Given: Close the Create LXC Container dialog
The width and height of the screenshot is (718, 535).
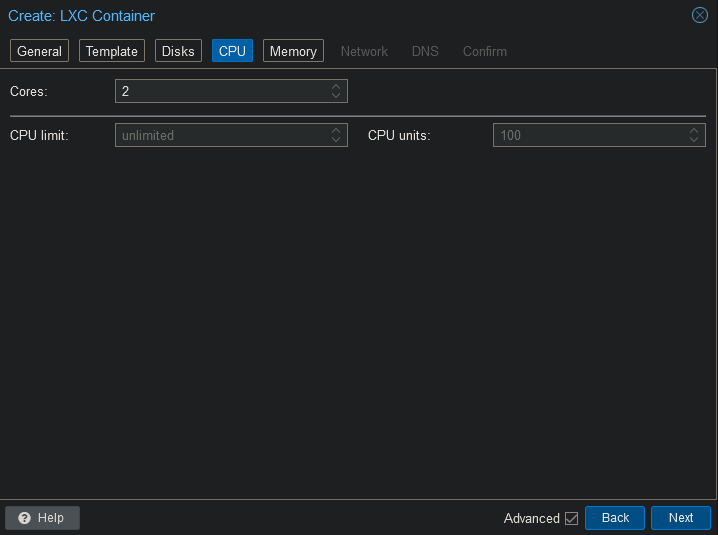Looking at the screenshot, I should [700, 15].
